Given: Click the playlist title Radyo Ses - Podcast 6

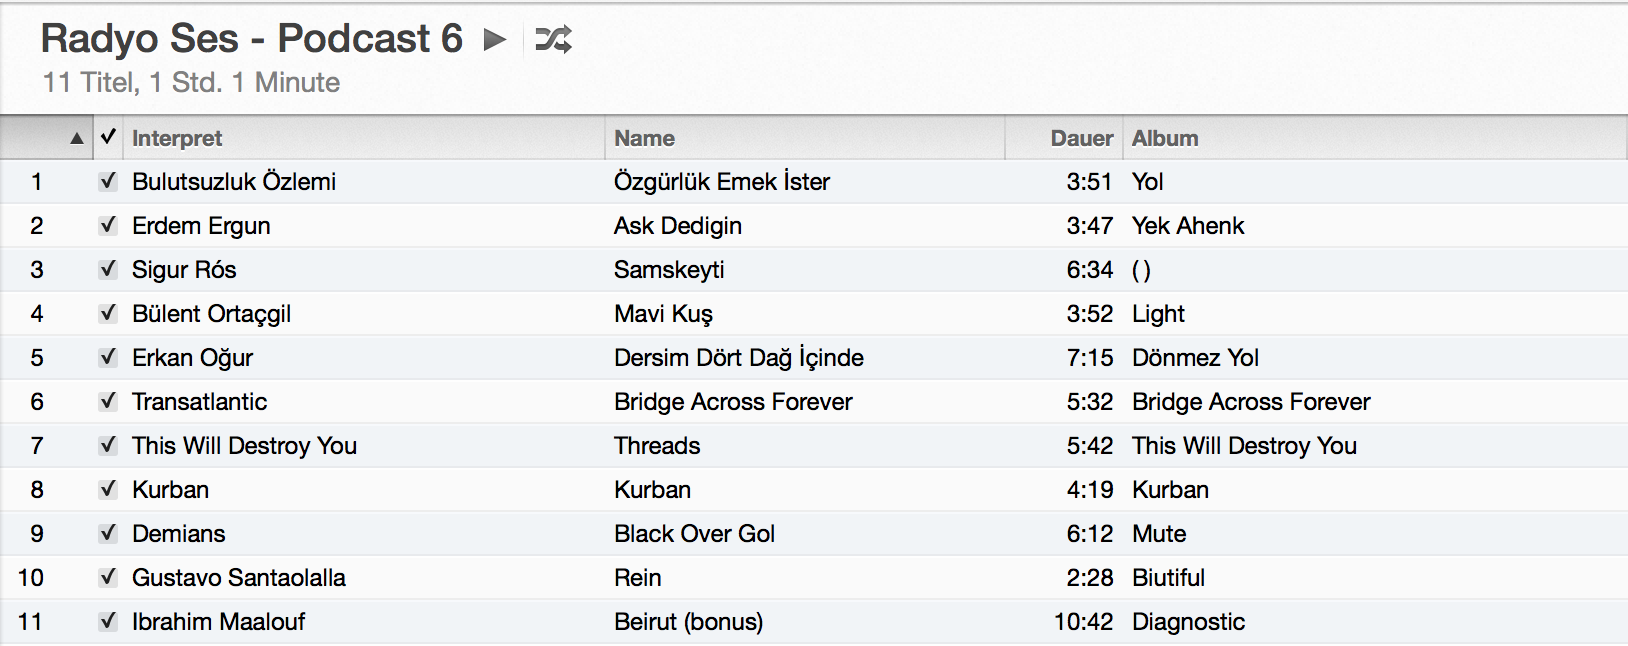Looking at the screenshot, I should [251, 39].
